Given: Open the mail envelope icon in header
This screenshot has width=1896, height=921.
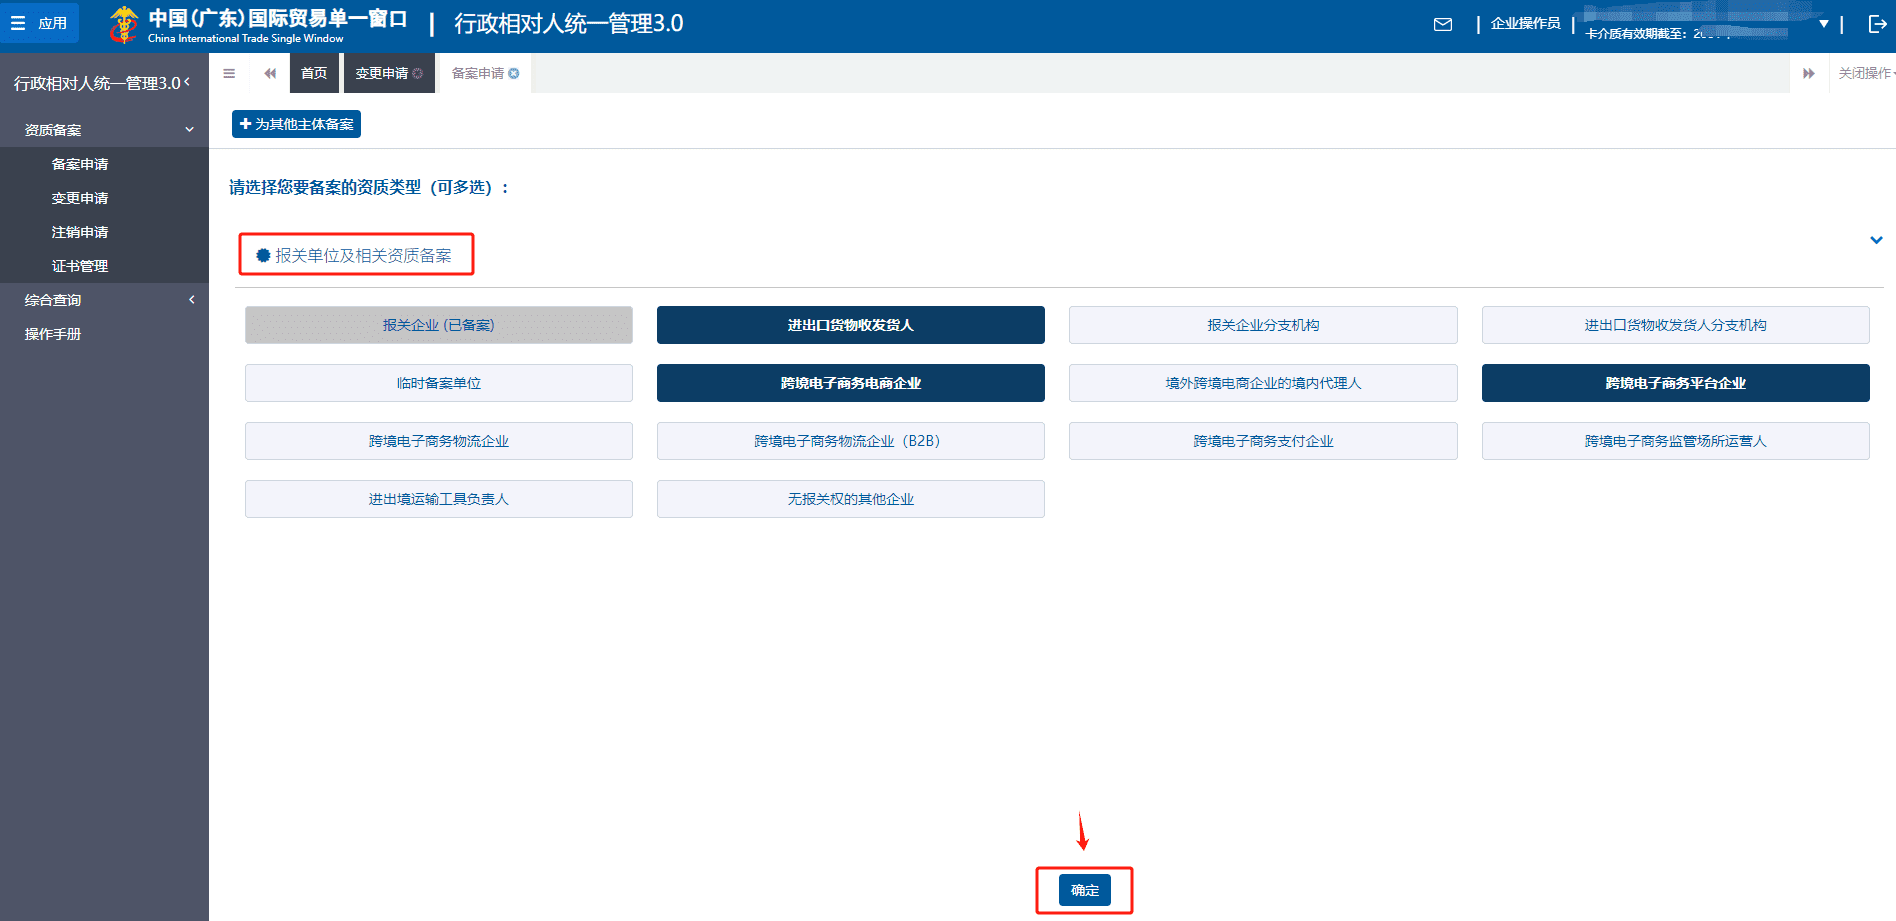Looking at the screenshot, I should click(x=1442, y=24).
